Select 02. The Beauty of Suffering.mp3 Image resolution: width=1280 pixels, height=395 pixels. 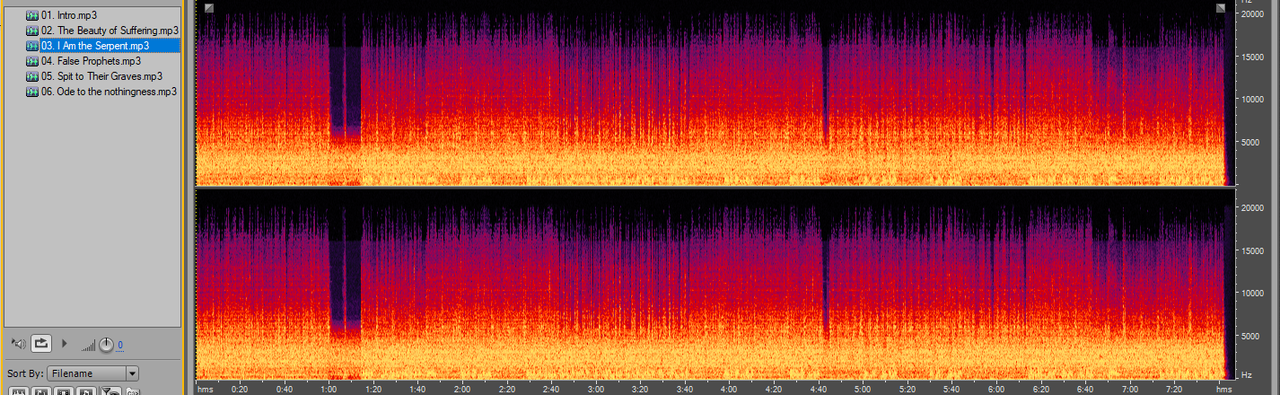110,31
